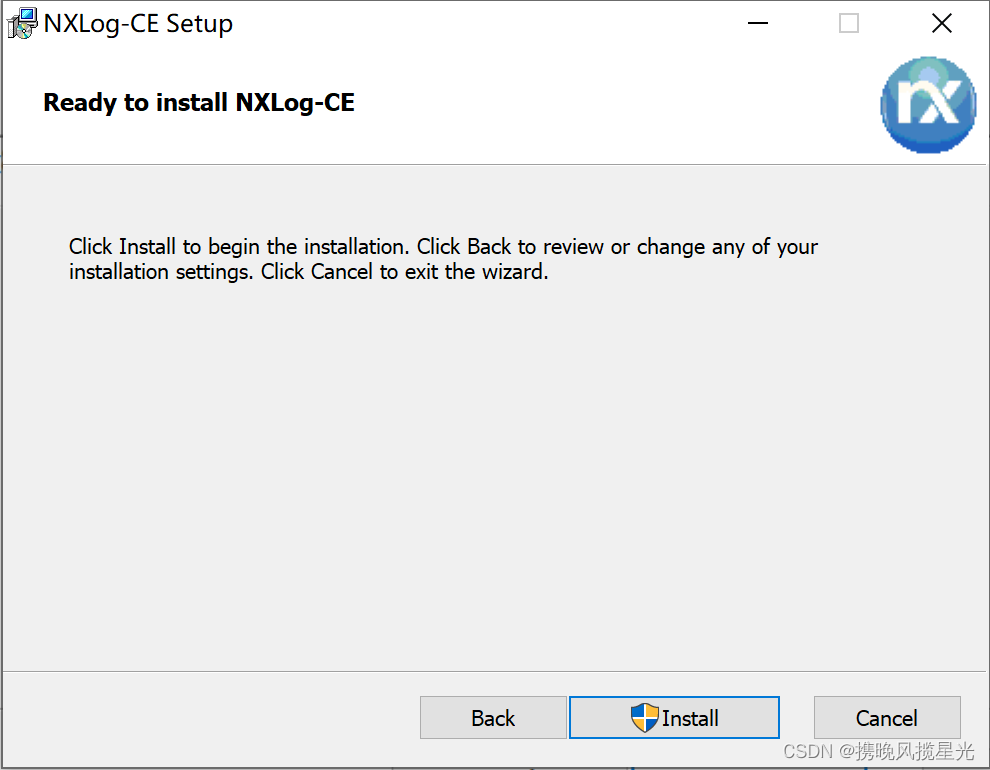
Task: Select Cancel to abort NXLog-CE setup
Action: coord(886,717)
